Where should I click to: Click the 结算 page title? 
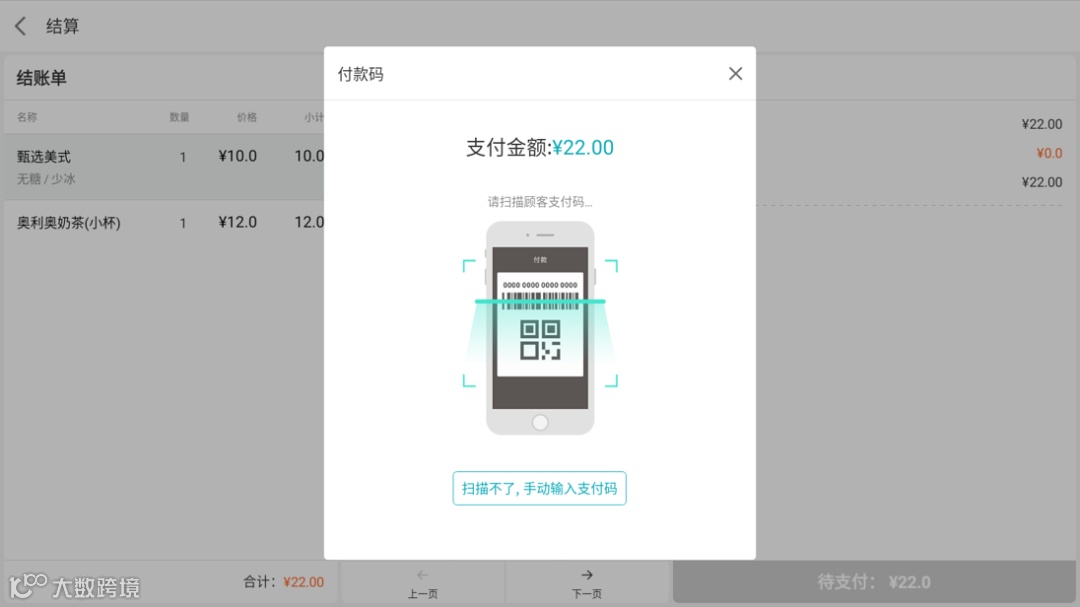pyautogui.click(x=63, y=26)
